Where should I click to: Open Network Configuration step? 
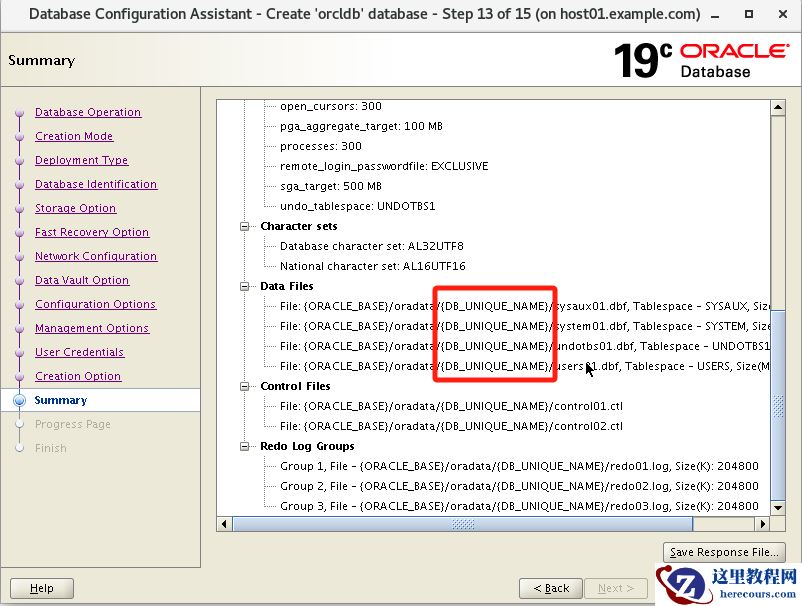tap(96, 256)
